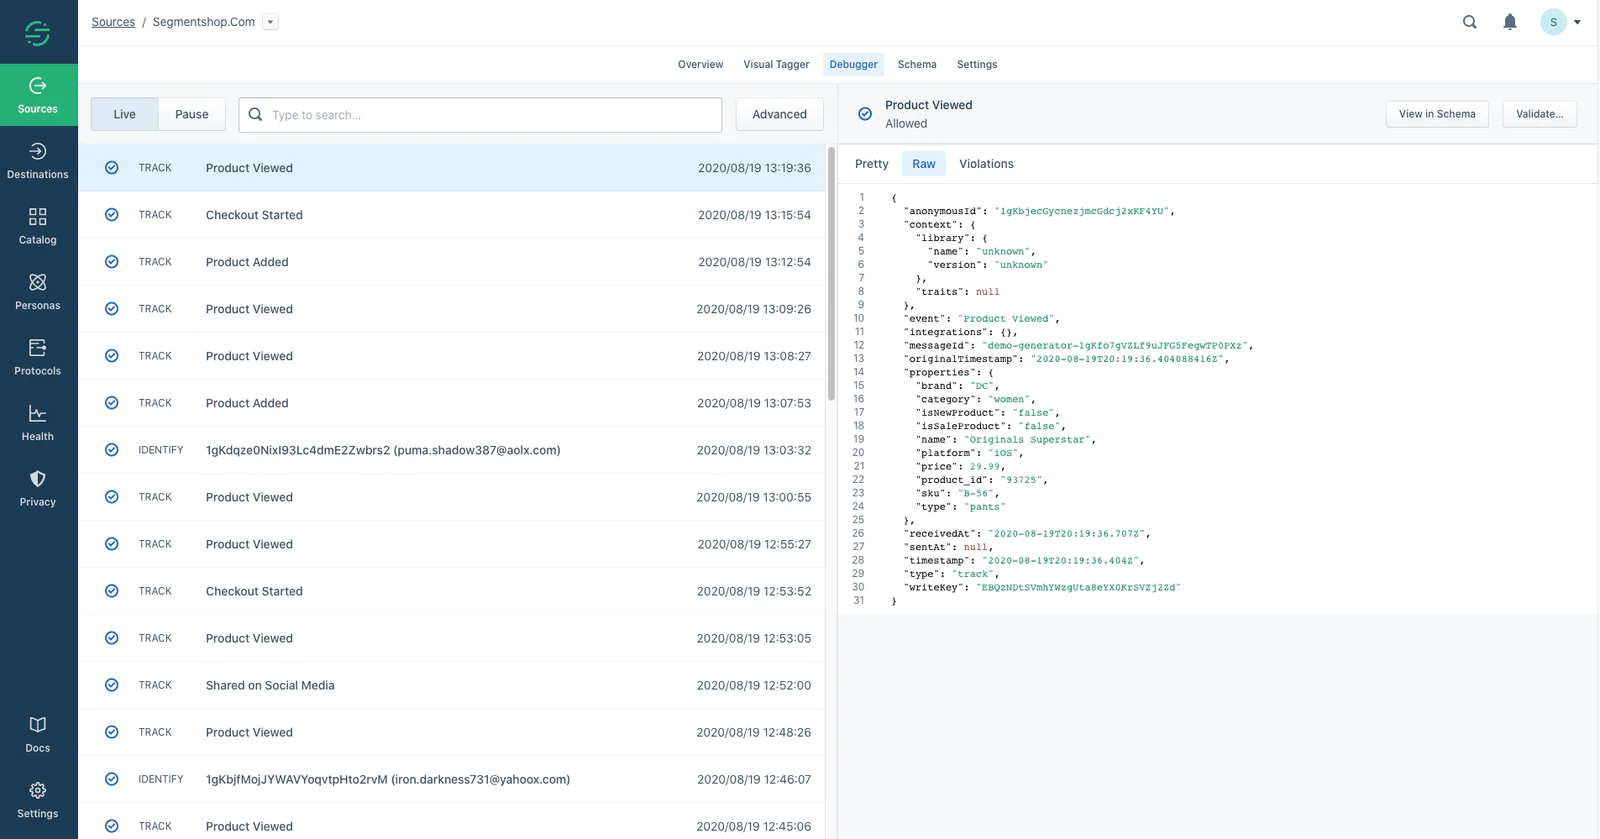Select Checkout Started event at 12:53:52
The width and height of the screenshot is (1600, 839).
(452, 591)
